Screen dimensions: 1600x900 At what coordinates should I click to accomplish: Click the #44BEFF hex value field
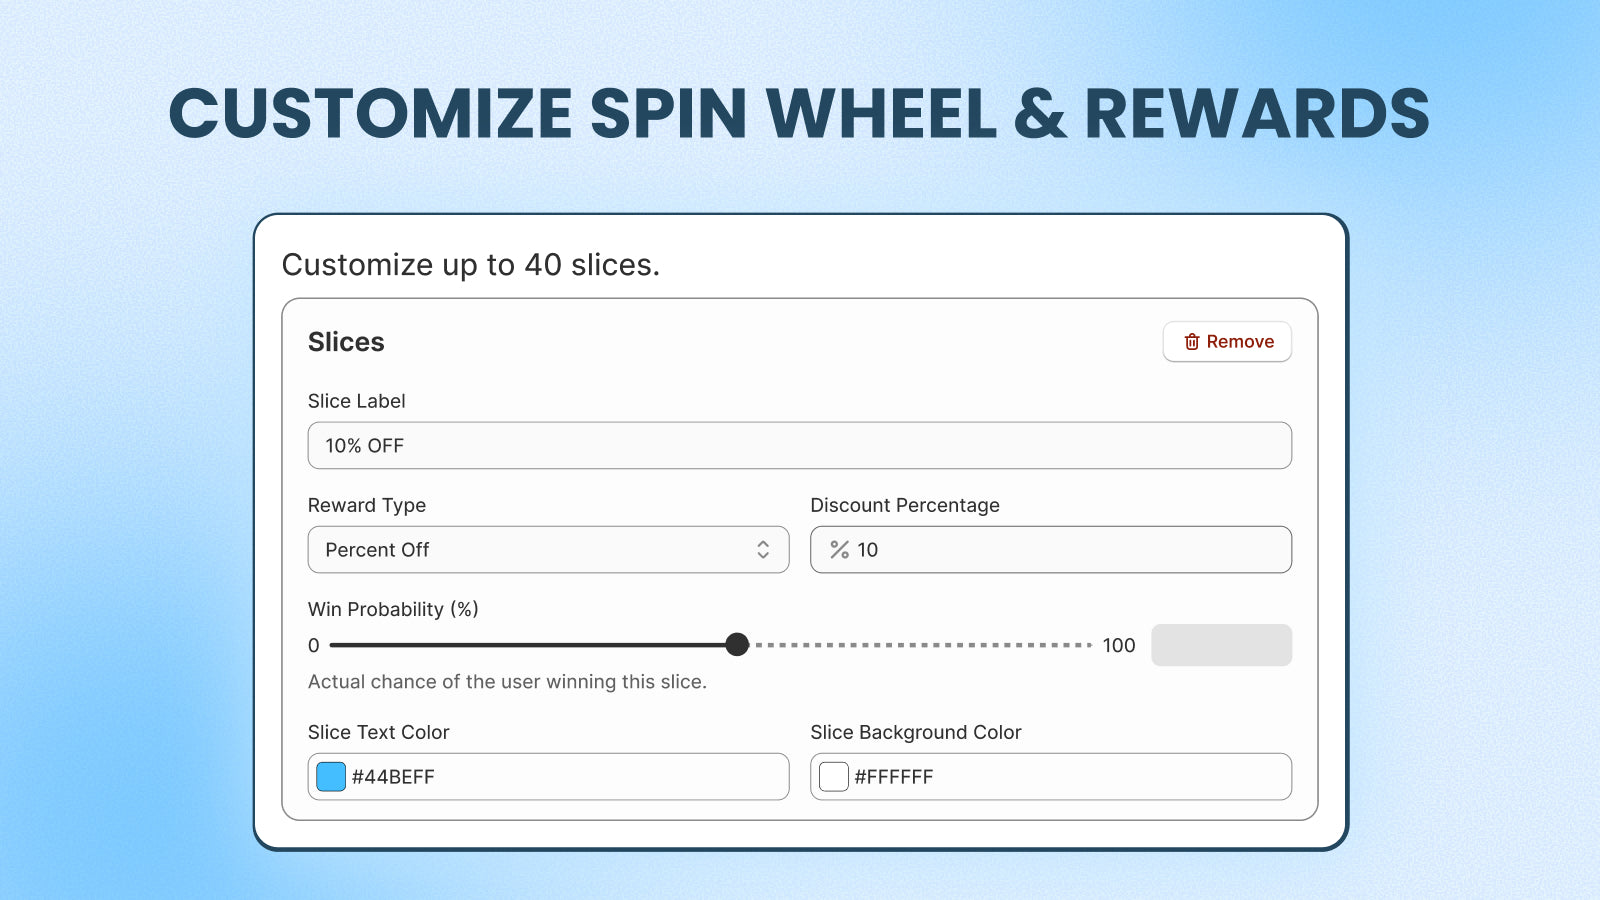pyautogui.click(x=392, y=776)
